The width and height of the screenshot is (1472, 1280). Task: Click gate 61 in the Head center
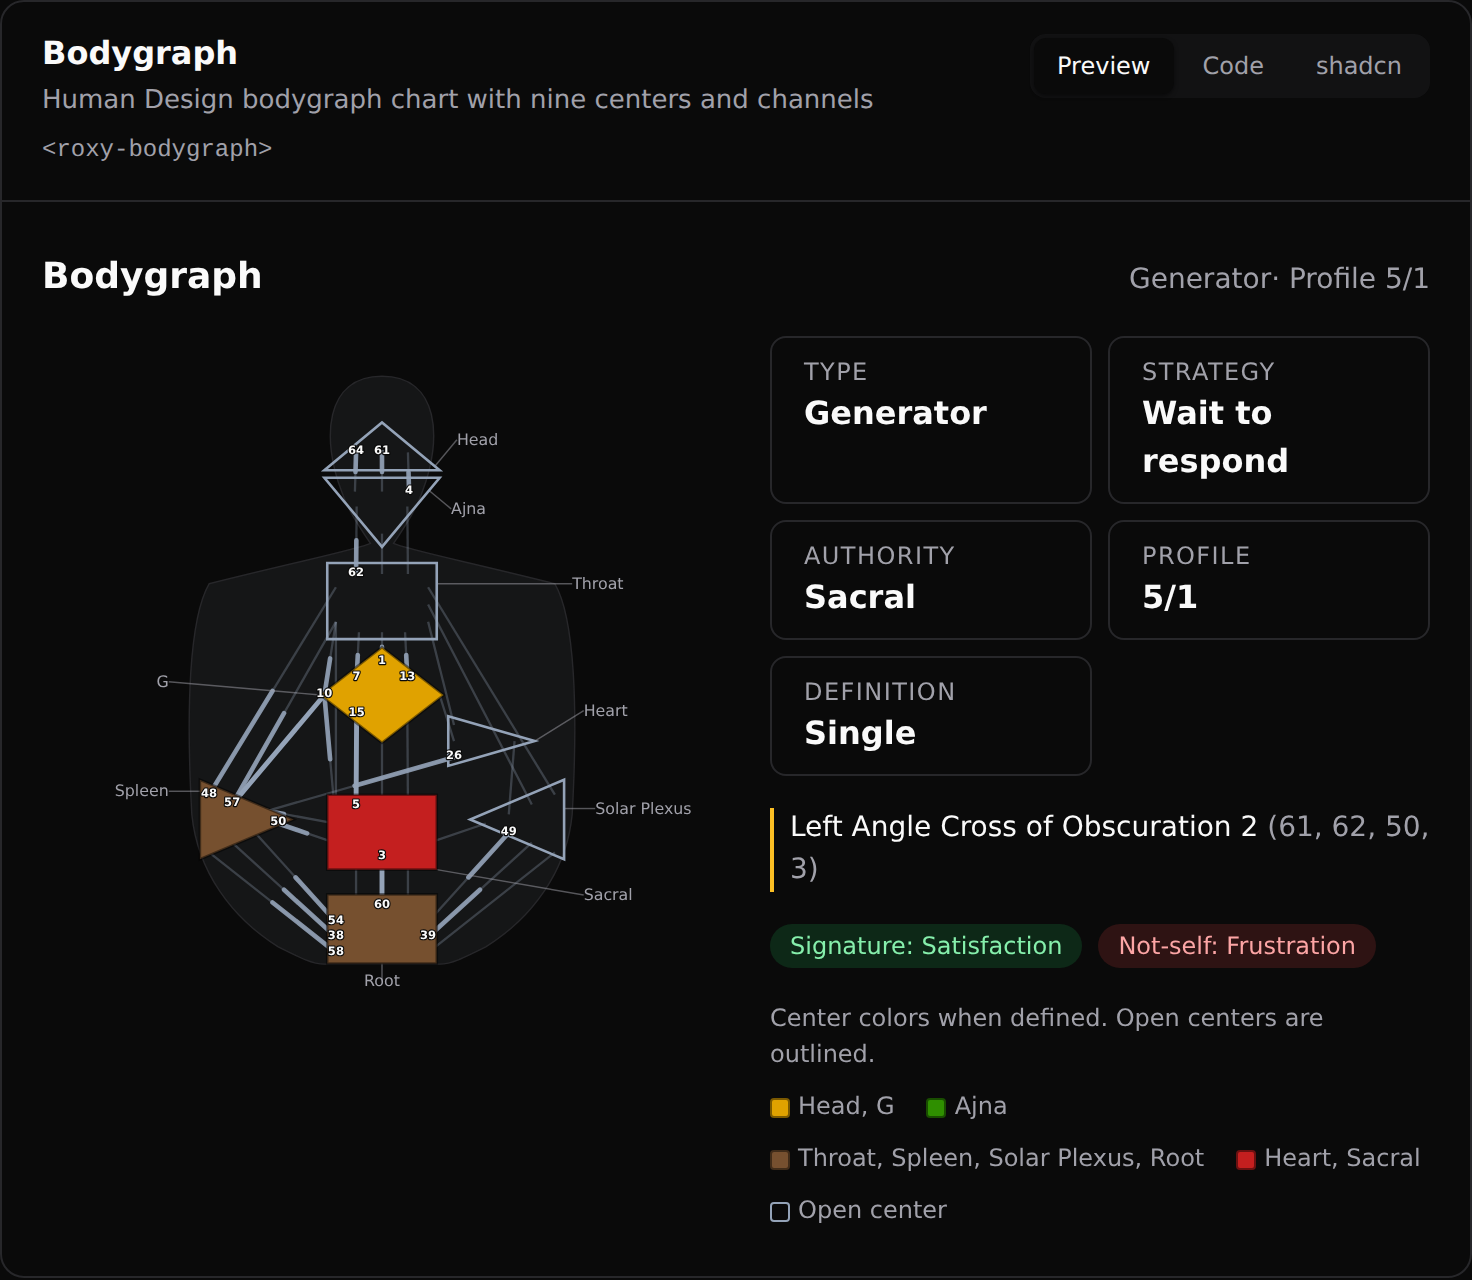coord(382,450)
